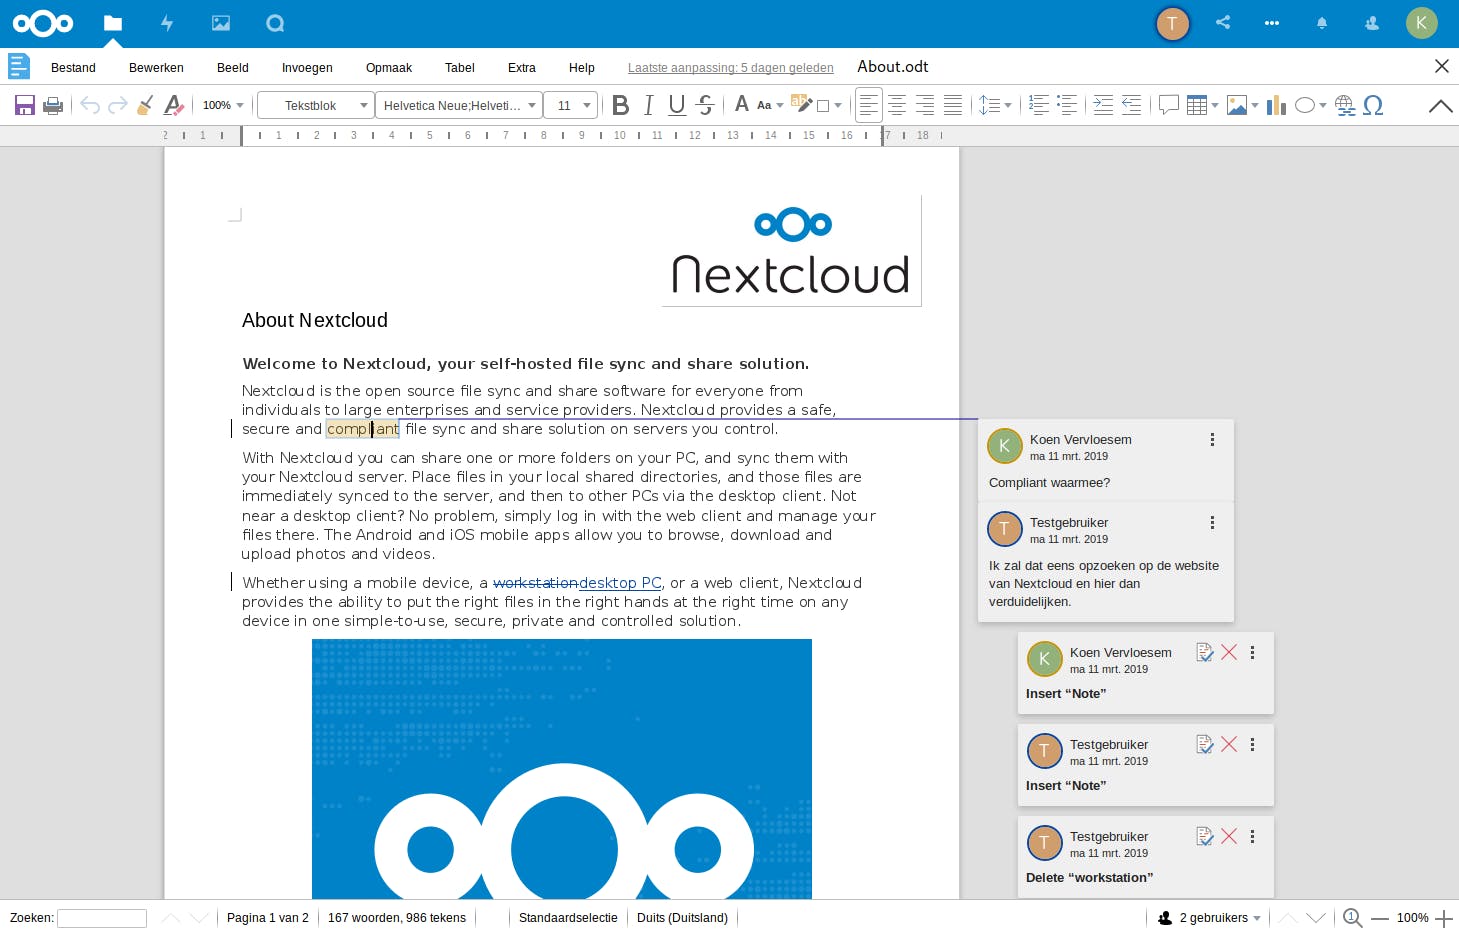Toggle the bulleted list
The height and width of the screenshot is (936, 1459).
coord(1067,105)
